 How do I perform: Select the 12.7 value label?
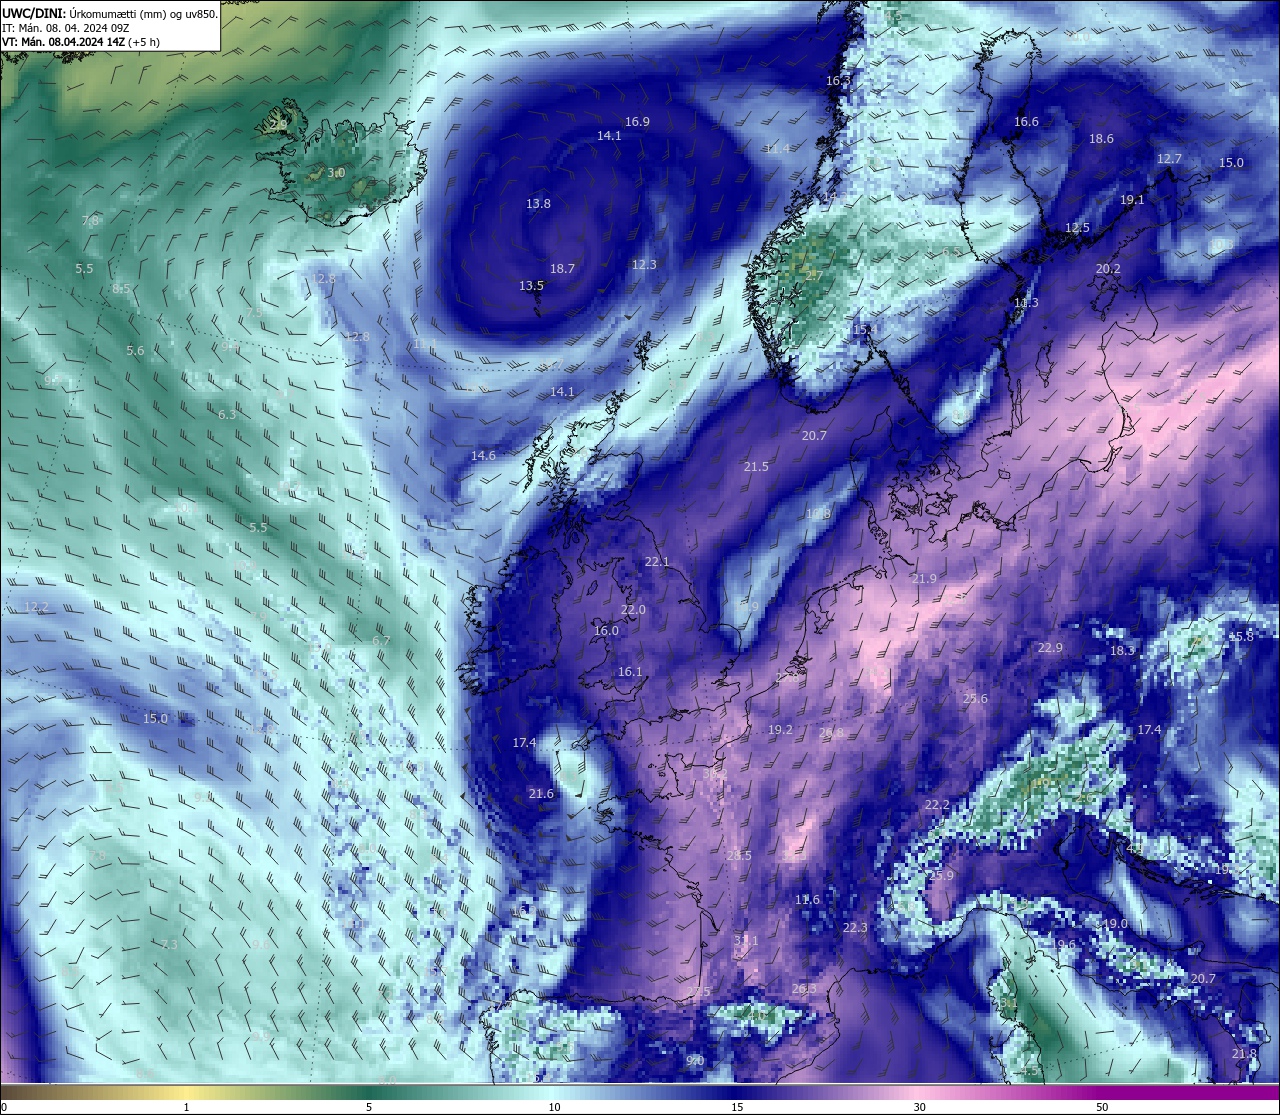tap(1169, 159)
